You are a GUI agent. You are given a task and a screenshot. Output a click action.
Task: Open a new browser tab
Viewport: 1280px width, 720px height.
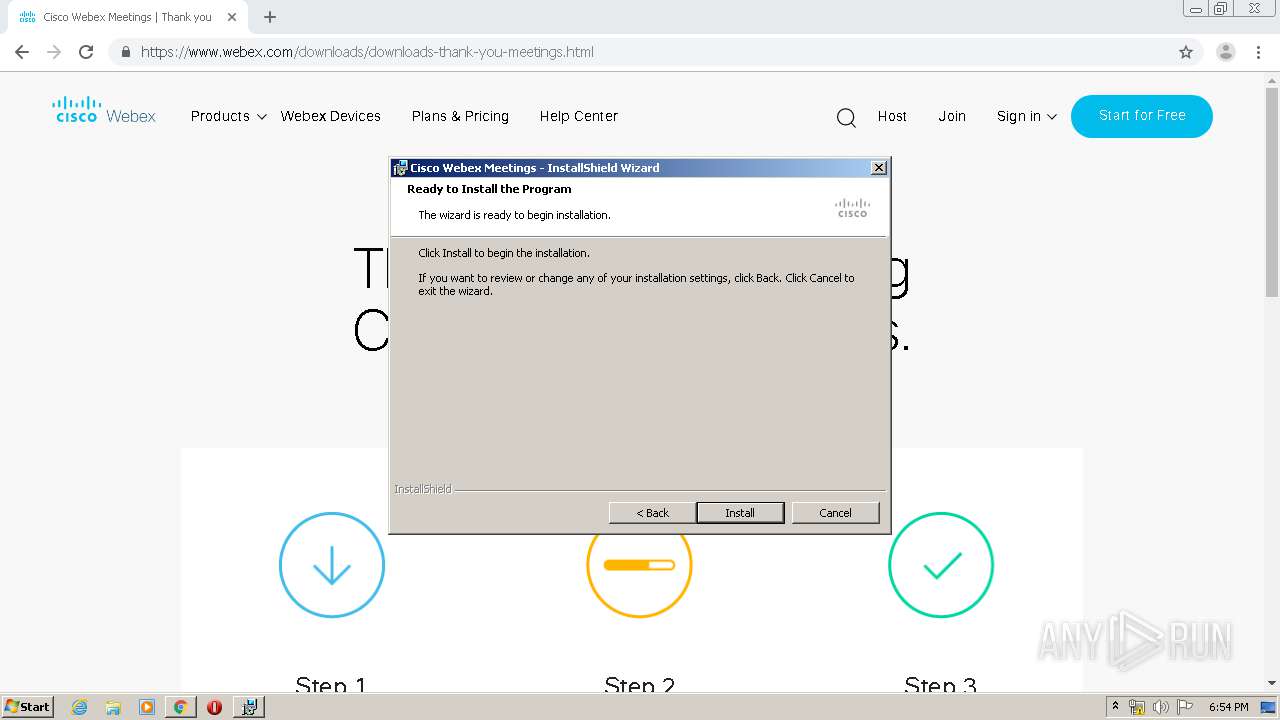[x=270, y=17]
